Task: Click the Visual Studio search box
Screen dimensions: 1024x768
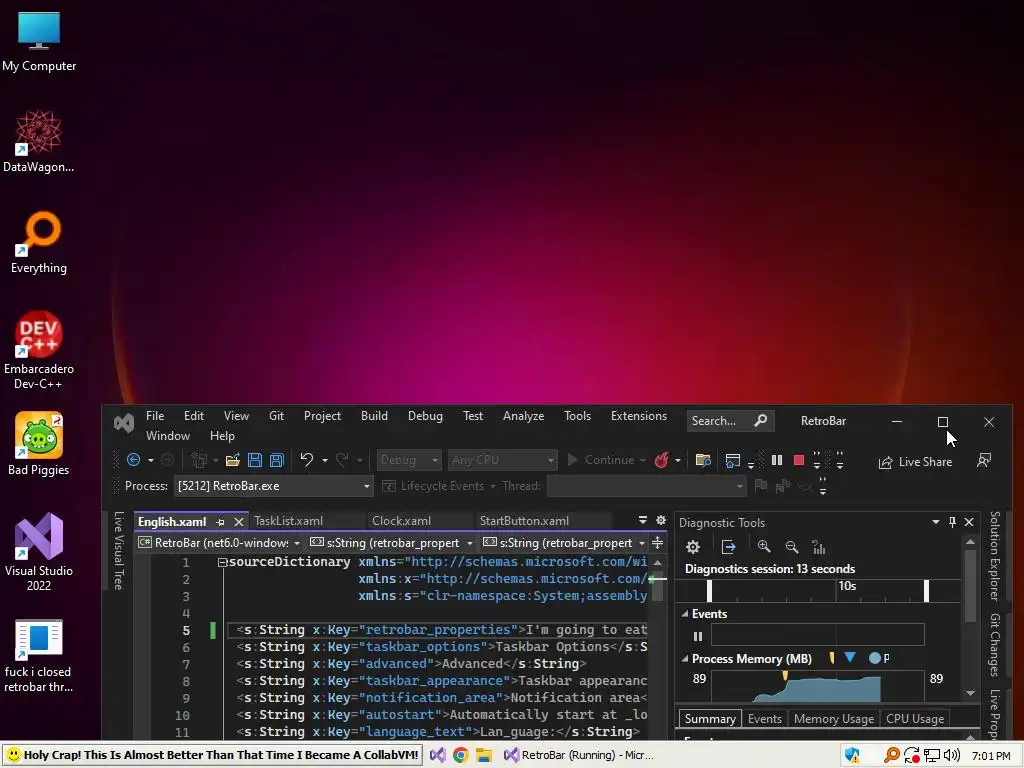Action: point(729,421)
